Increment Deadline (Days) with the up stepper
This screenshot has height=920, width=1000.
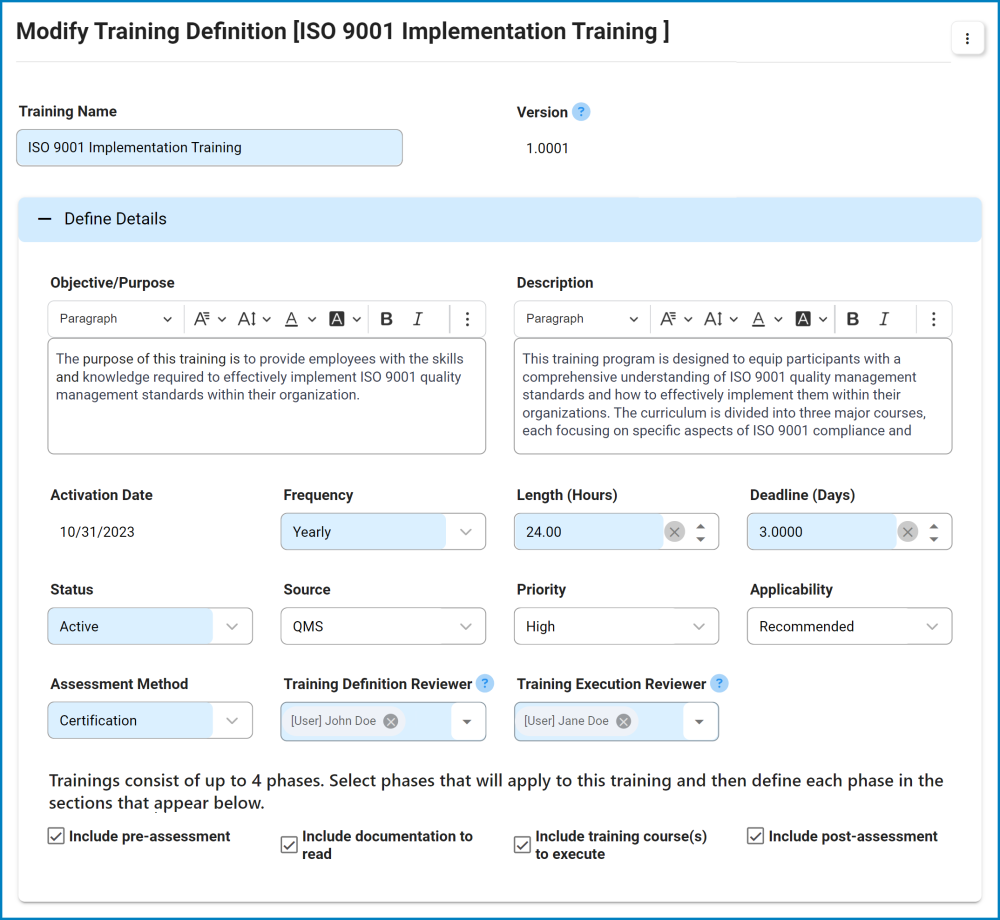932,526
